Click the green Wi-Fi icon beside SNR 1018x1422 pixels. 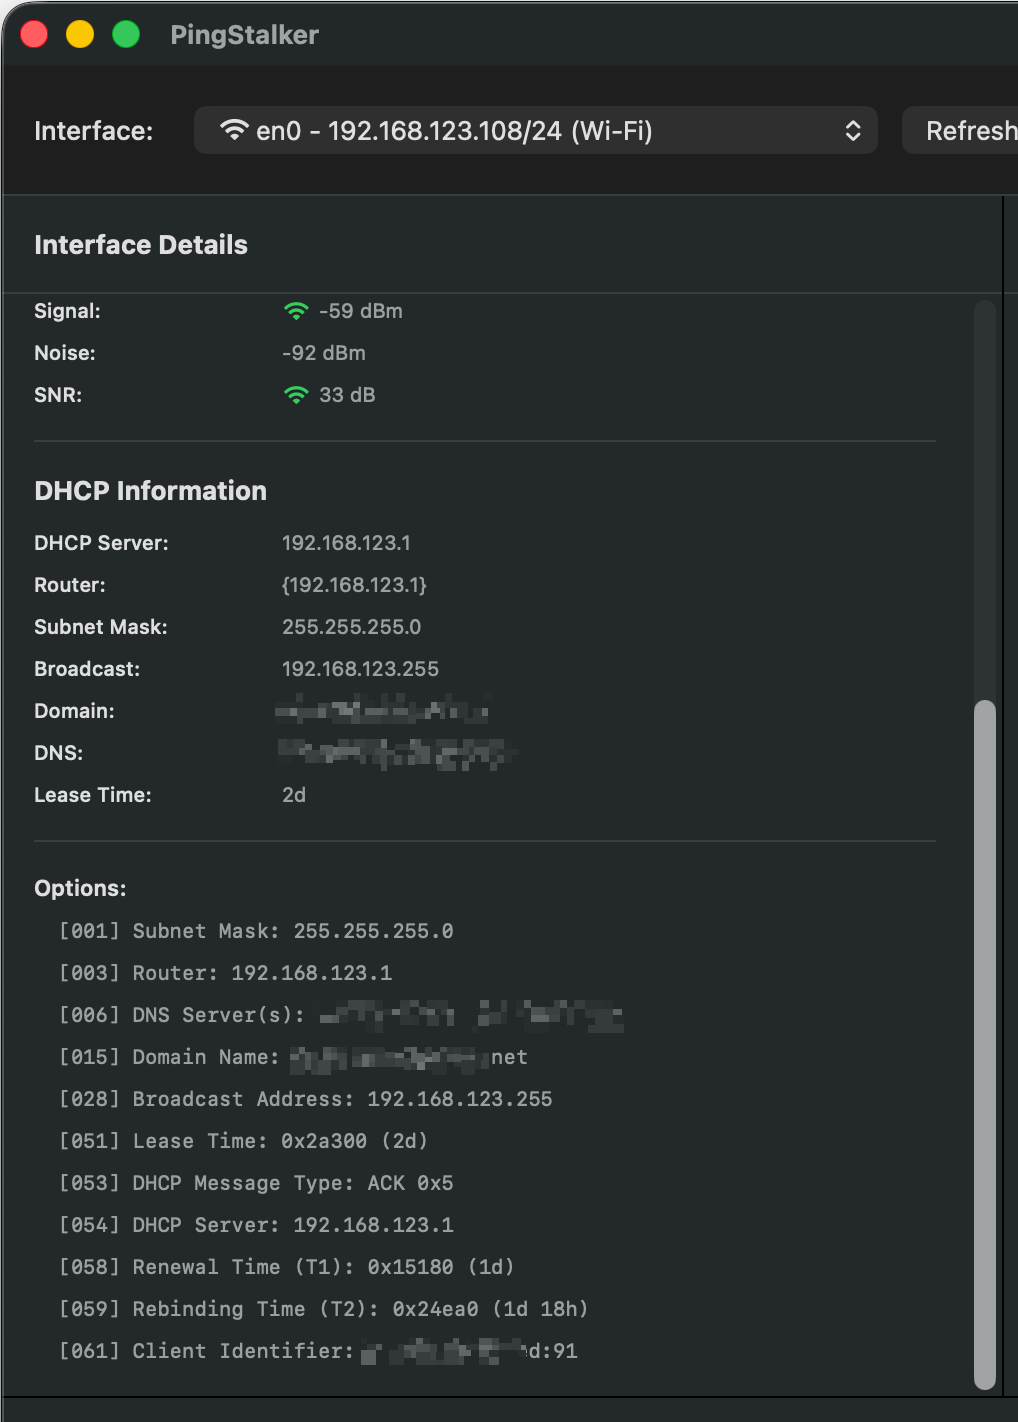[296, 395]
